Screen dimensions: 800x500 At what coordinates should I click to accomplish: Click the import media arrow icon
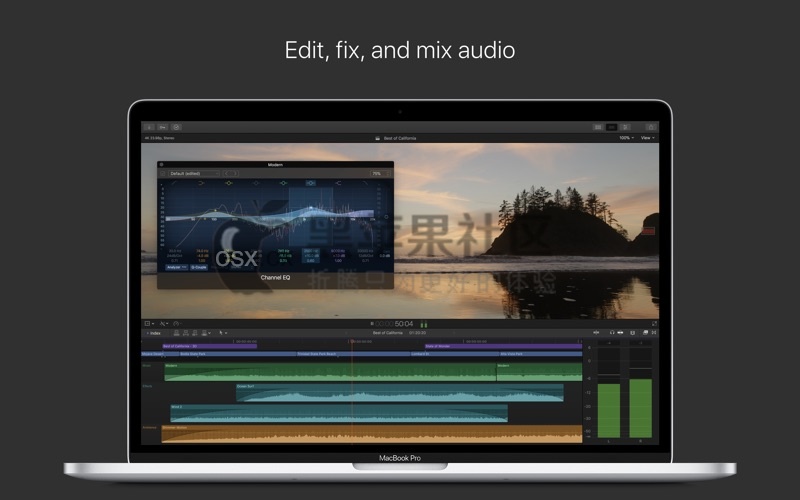coord(149,127)
